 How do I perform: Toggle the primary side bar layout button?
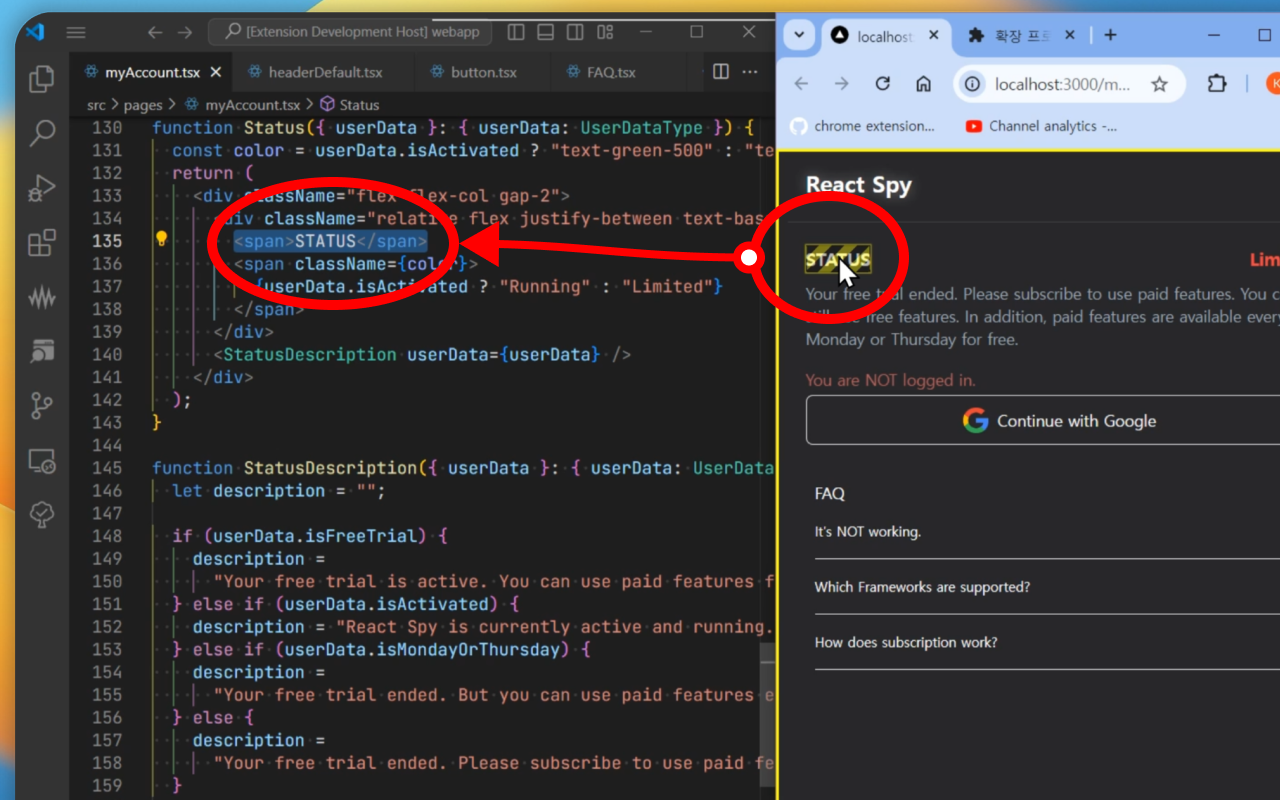(516, 32)
